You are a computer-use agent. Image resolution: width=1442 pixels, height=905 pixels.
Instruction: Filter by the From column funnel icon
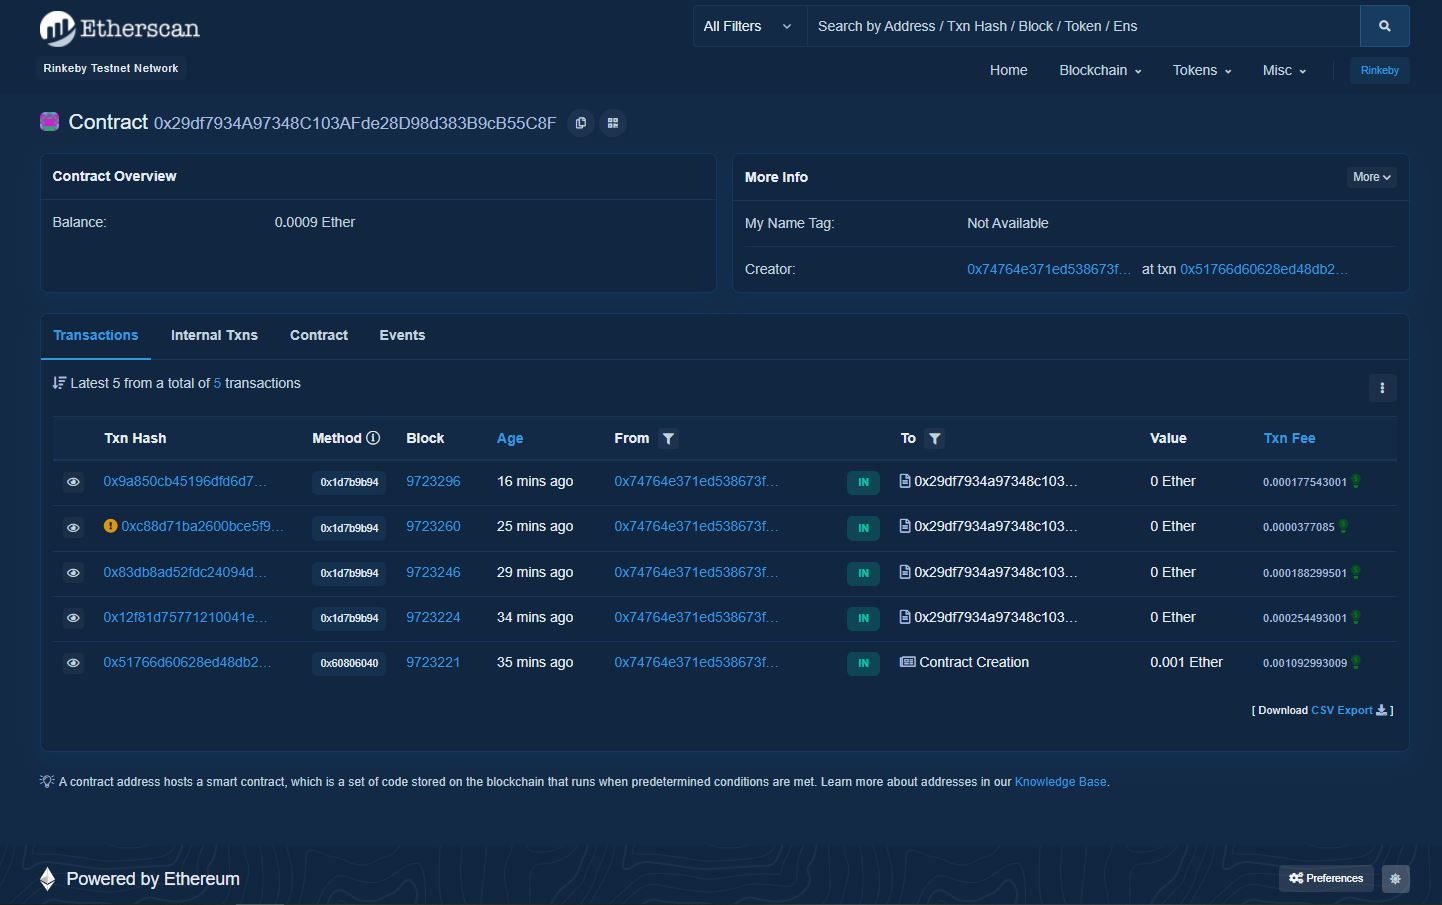[x=669, y=438]
